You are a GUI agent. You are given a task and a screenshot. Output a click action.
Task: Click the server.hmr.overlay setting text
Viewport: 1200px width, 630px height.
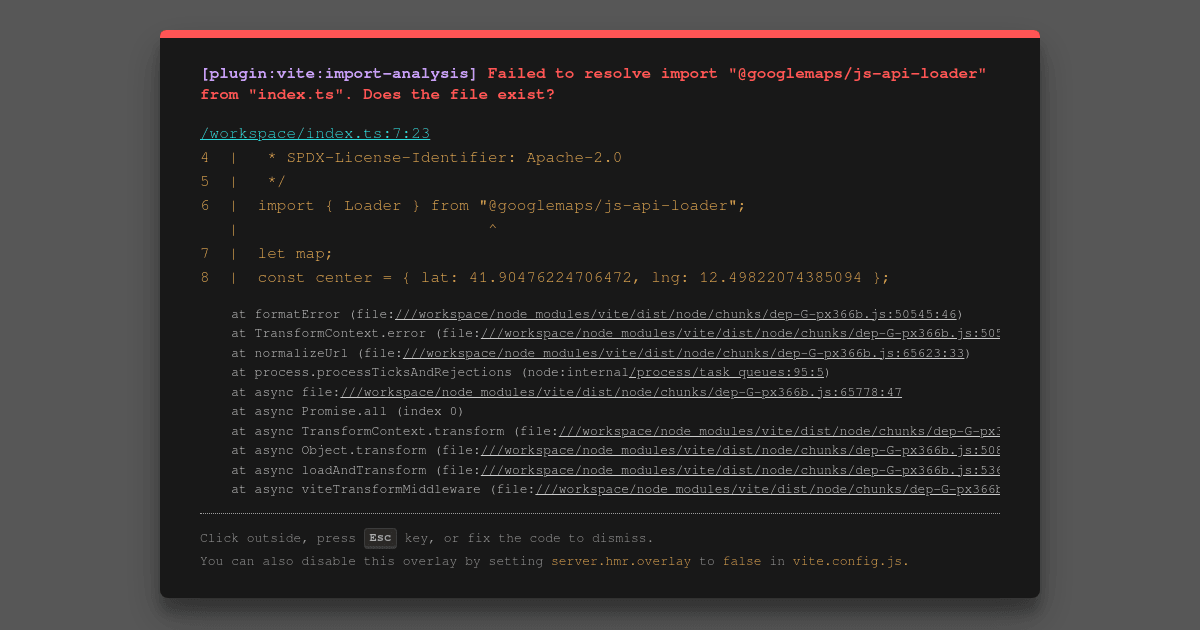click(x=621, y=561)
